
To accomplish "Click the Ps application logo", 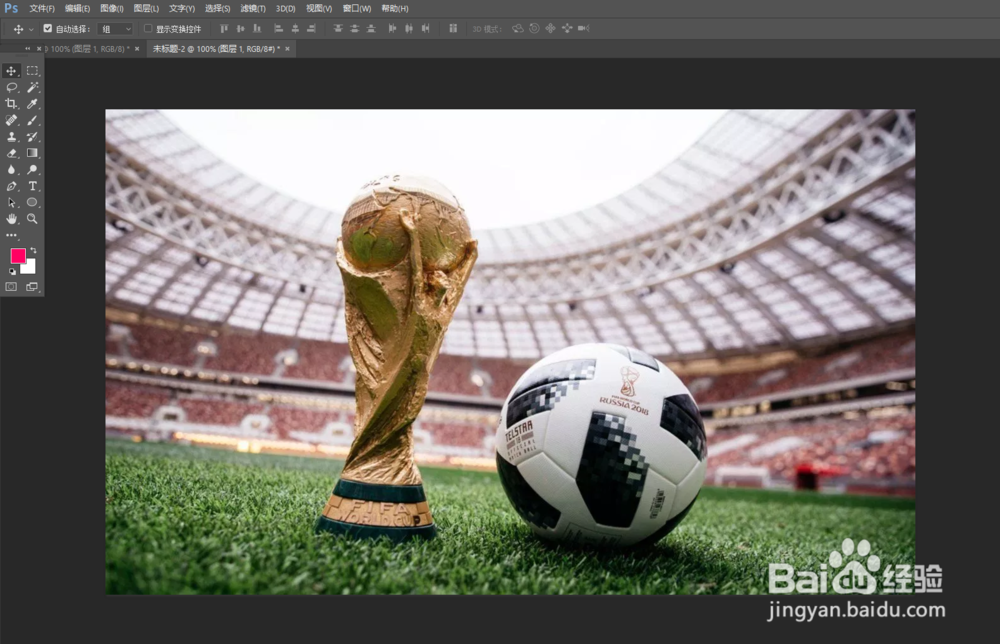I will (x=11, y=8).
